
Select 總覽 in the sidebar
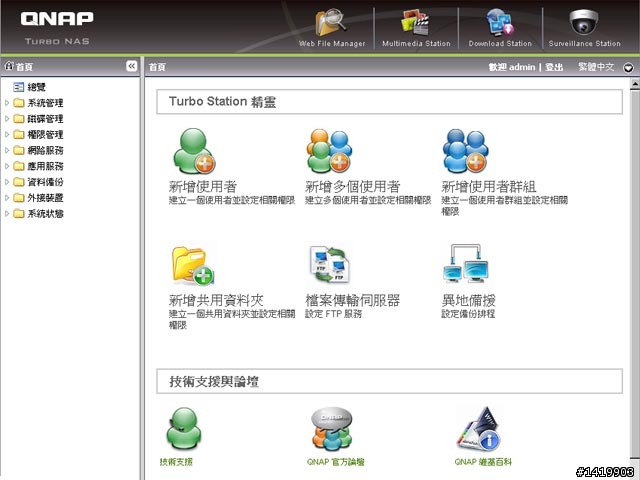pos(36,87)
